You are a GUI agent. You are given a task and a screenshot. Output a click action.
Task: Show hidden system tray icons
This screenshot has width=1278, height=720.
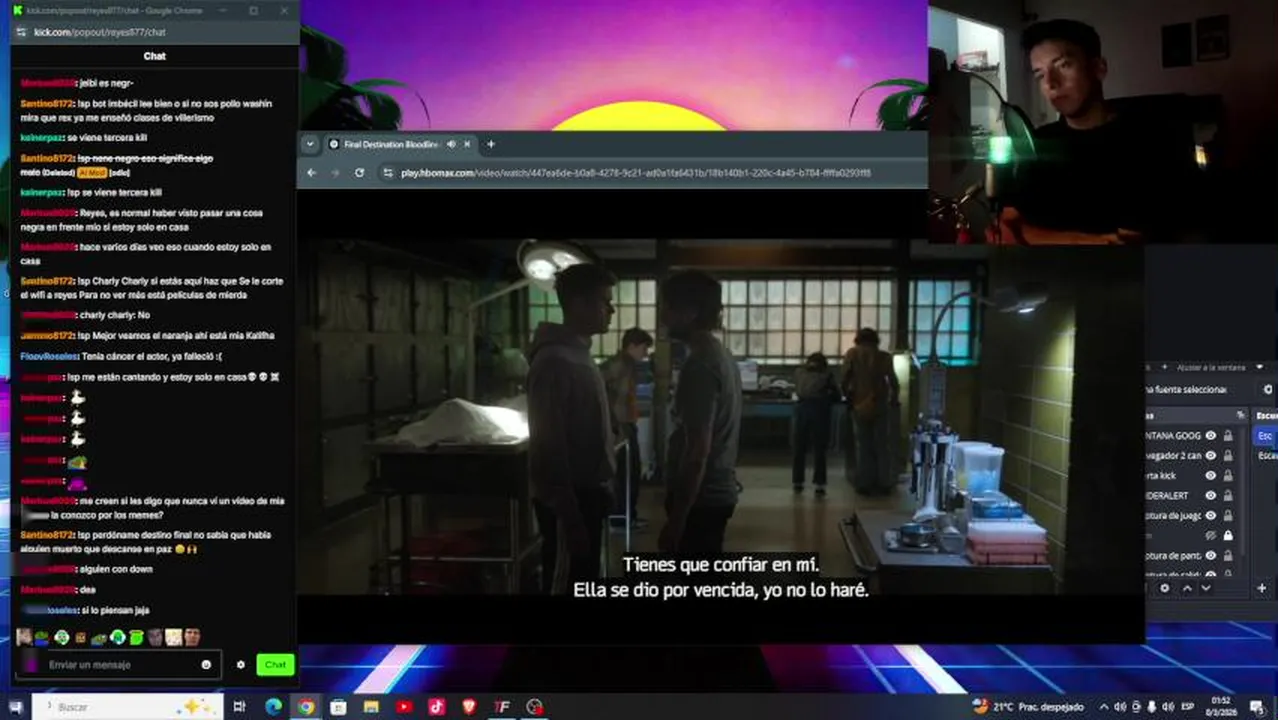tap(1105, 707)
